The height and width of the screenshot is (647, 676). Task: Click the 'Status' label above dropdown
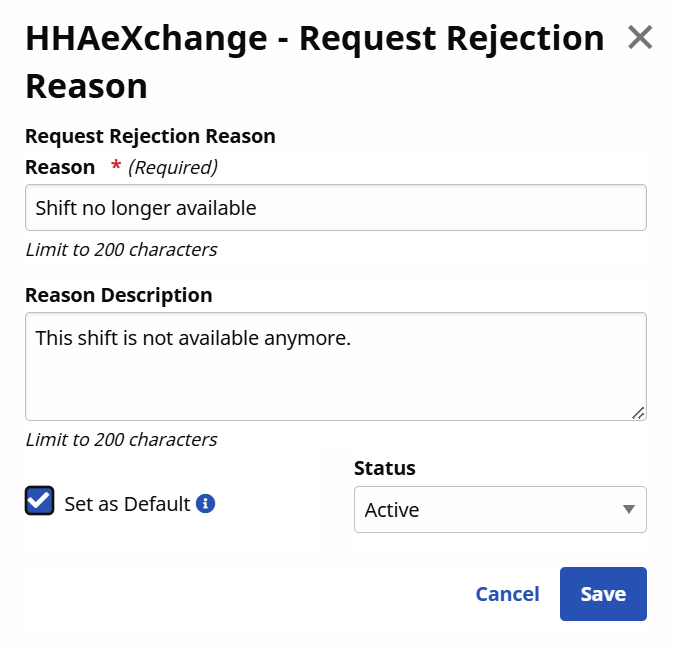coord(385,468)
